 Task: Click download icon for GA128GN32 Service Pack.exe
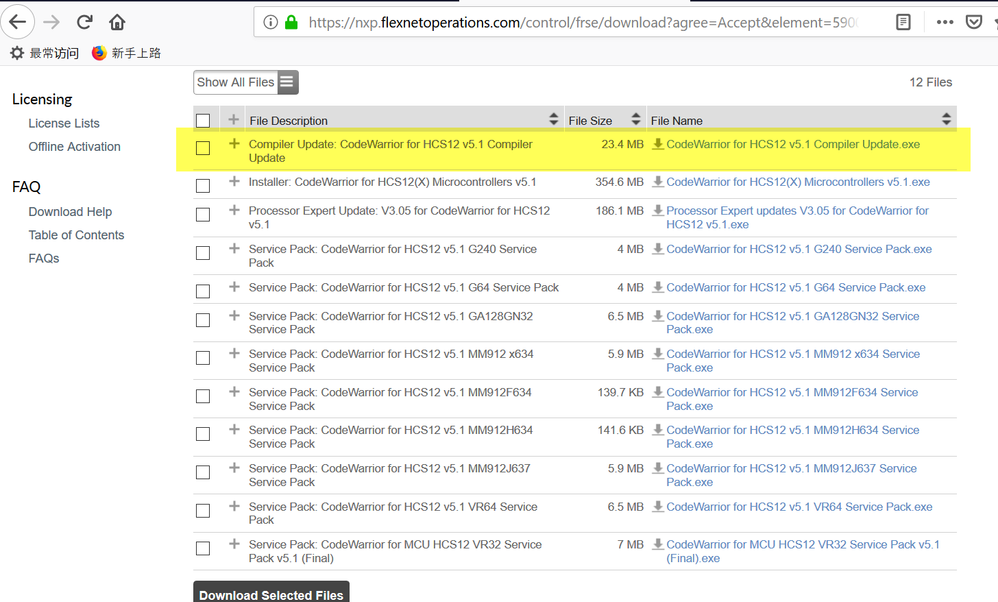tap(658, 316)
